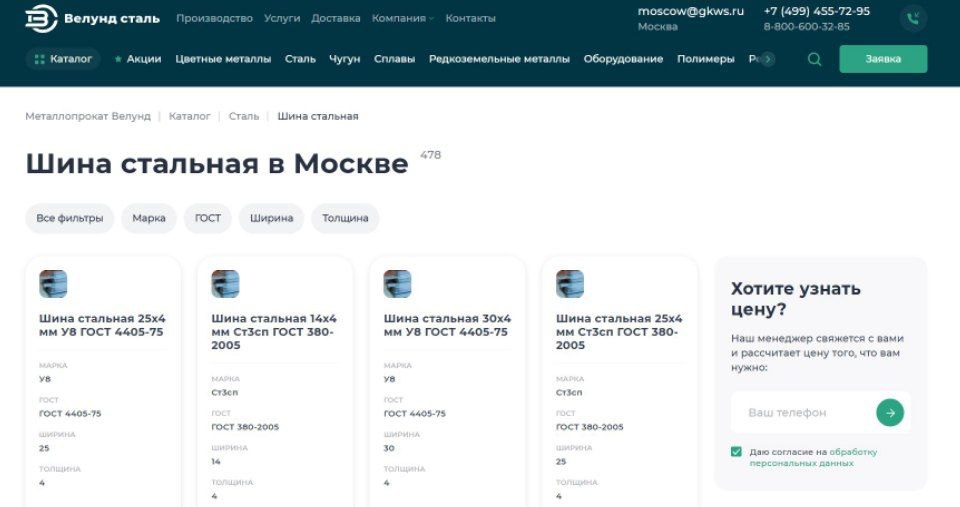Image resolution: width=960 pixels, height=507 pixels.
Task: Click the phone callback icon
Action: coord(913,19)
